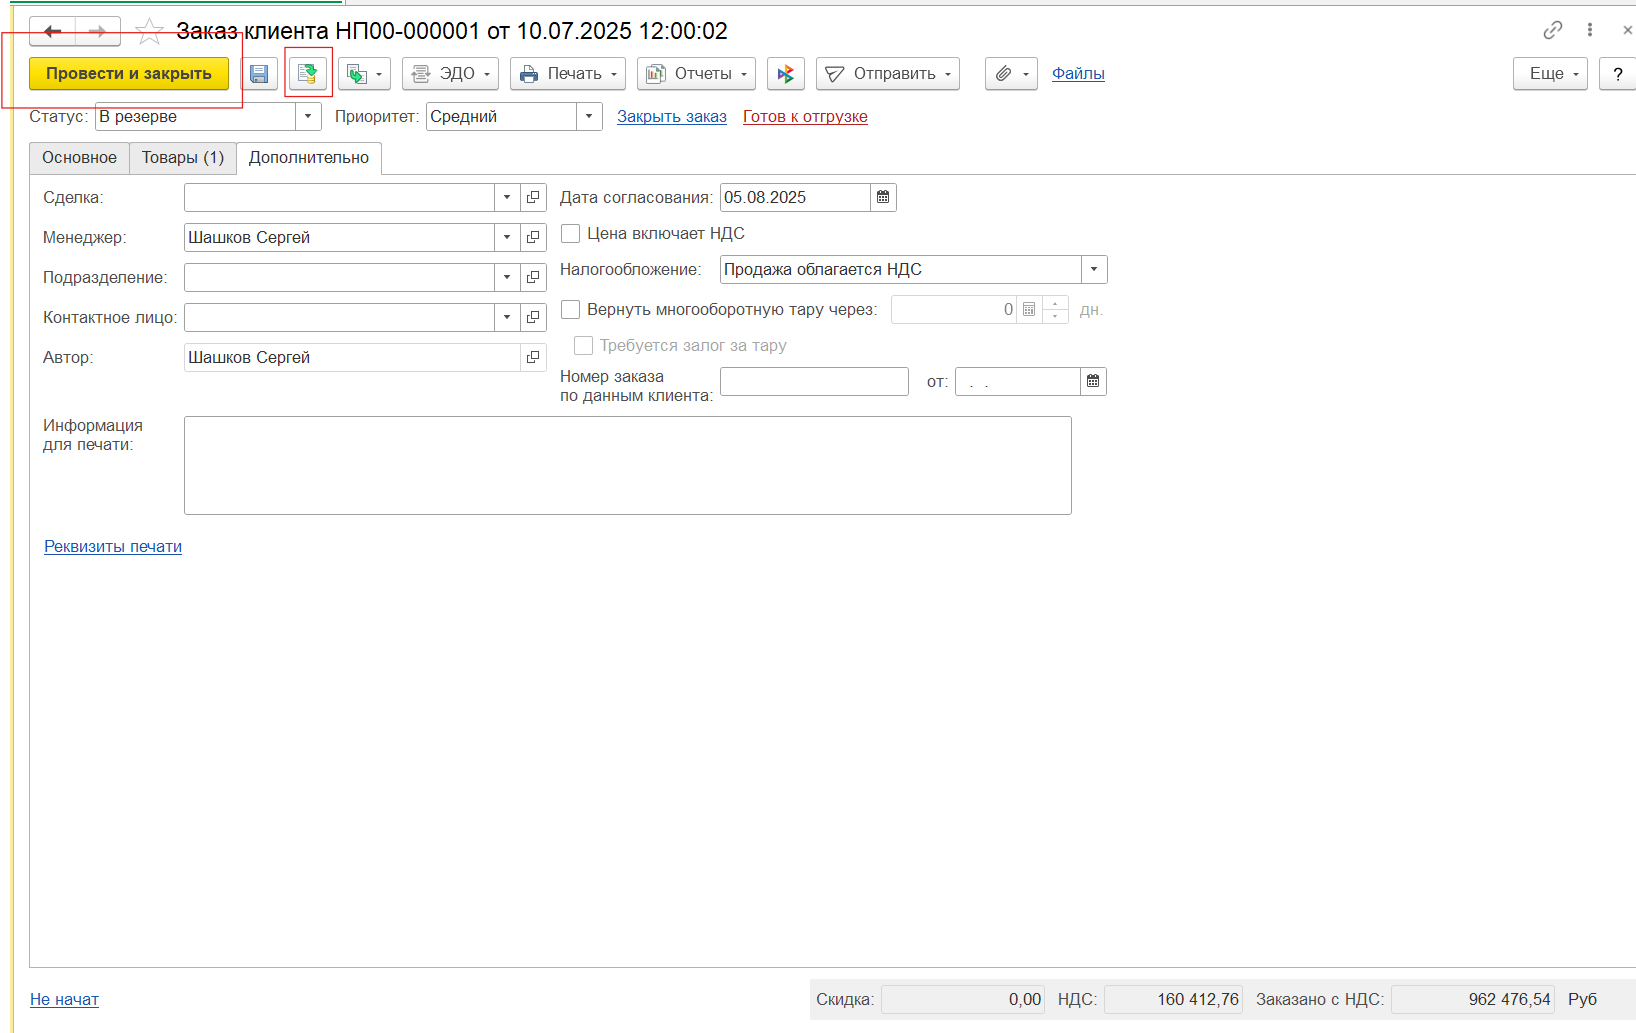Click into the Информация для печати text area
The width and height of the screenshot is (1636, 1033).
[627, 465]
